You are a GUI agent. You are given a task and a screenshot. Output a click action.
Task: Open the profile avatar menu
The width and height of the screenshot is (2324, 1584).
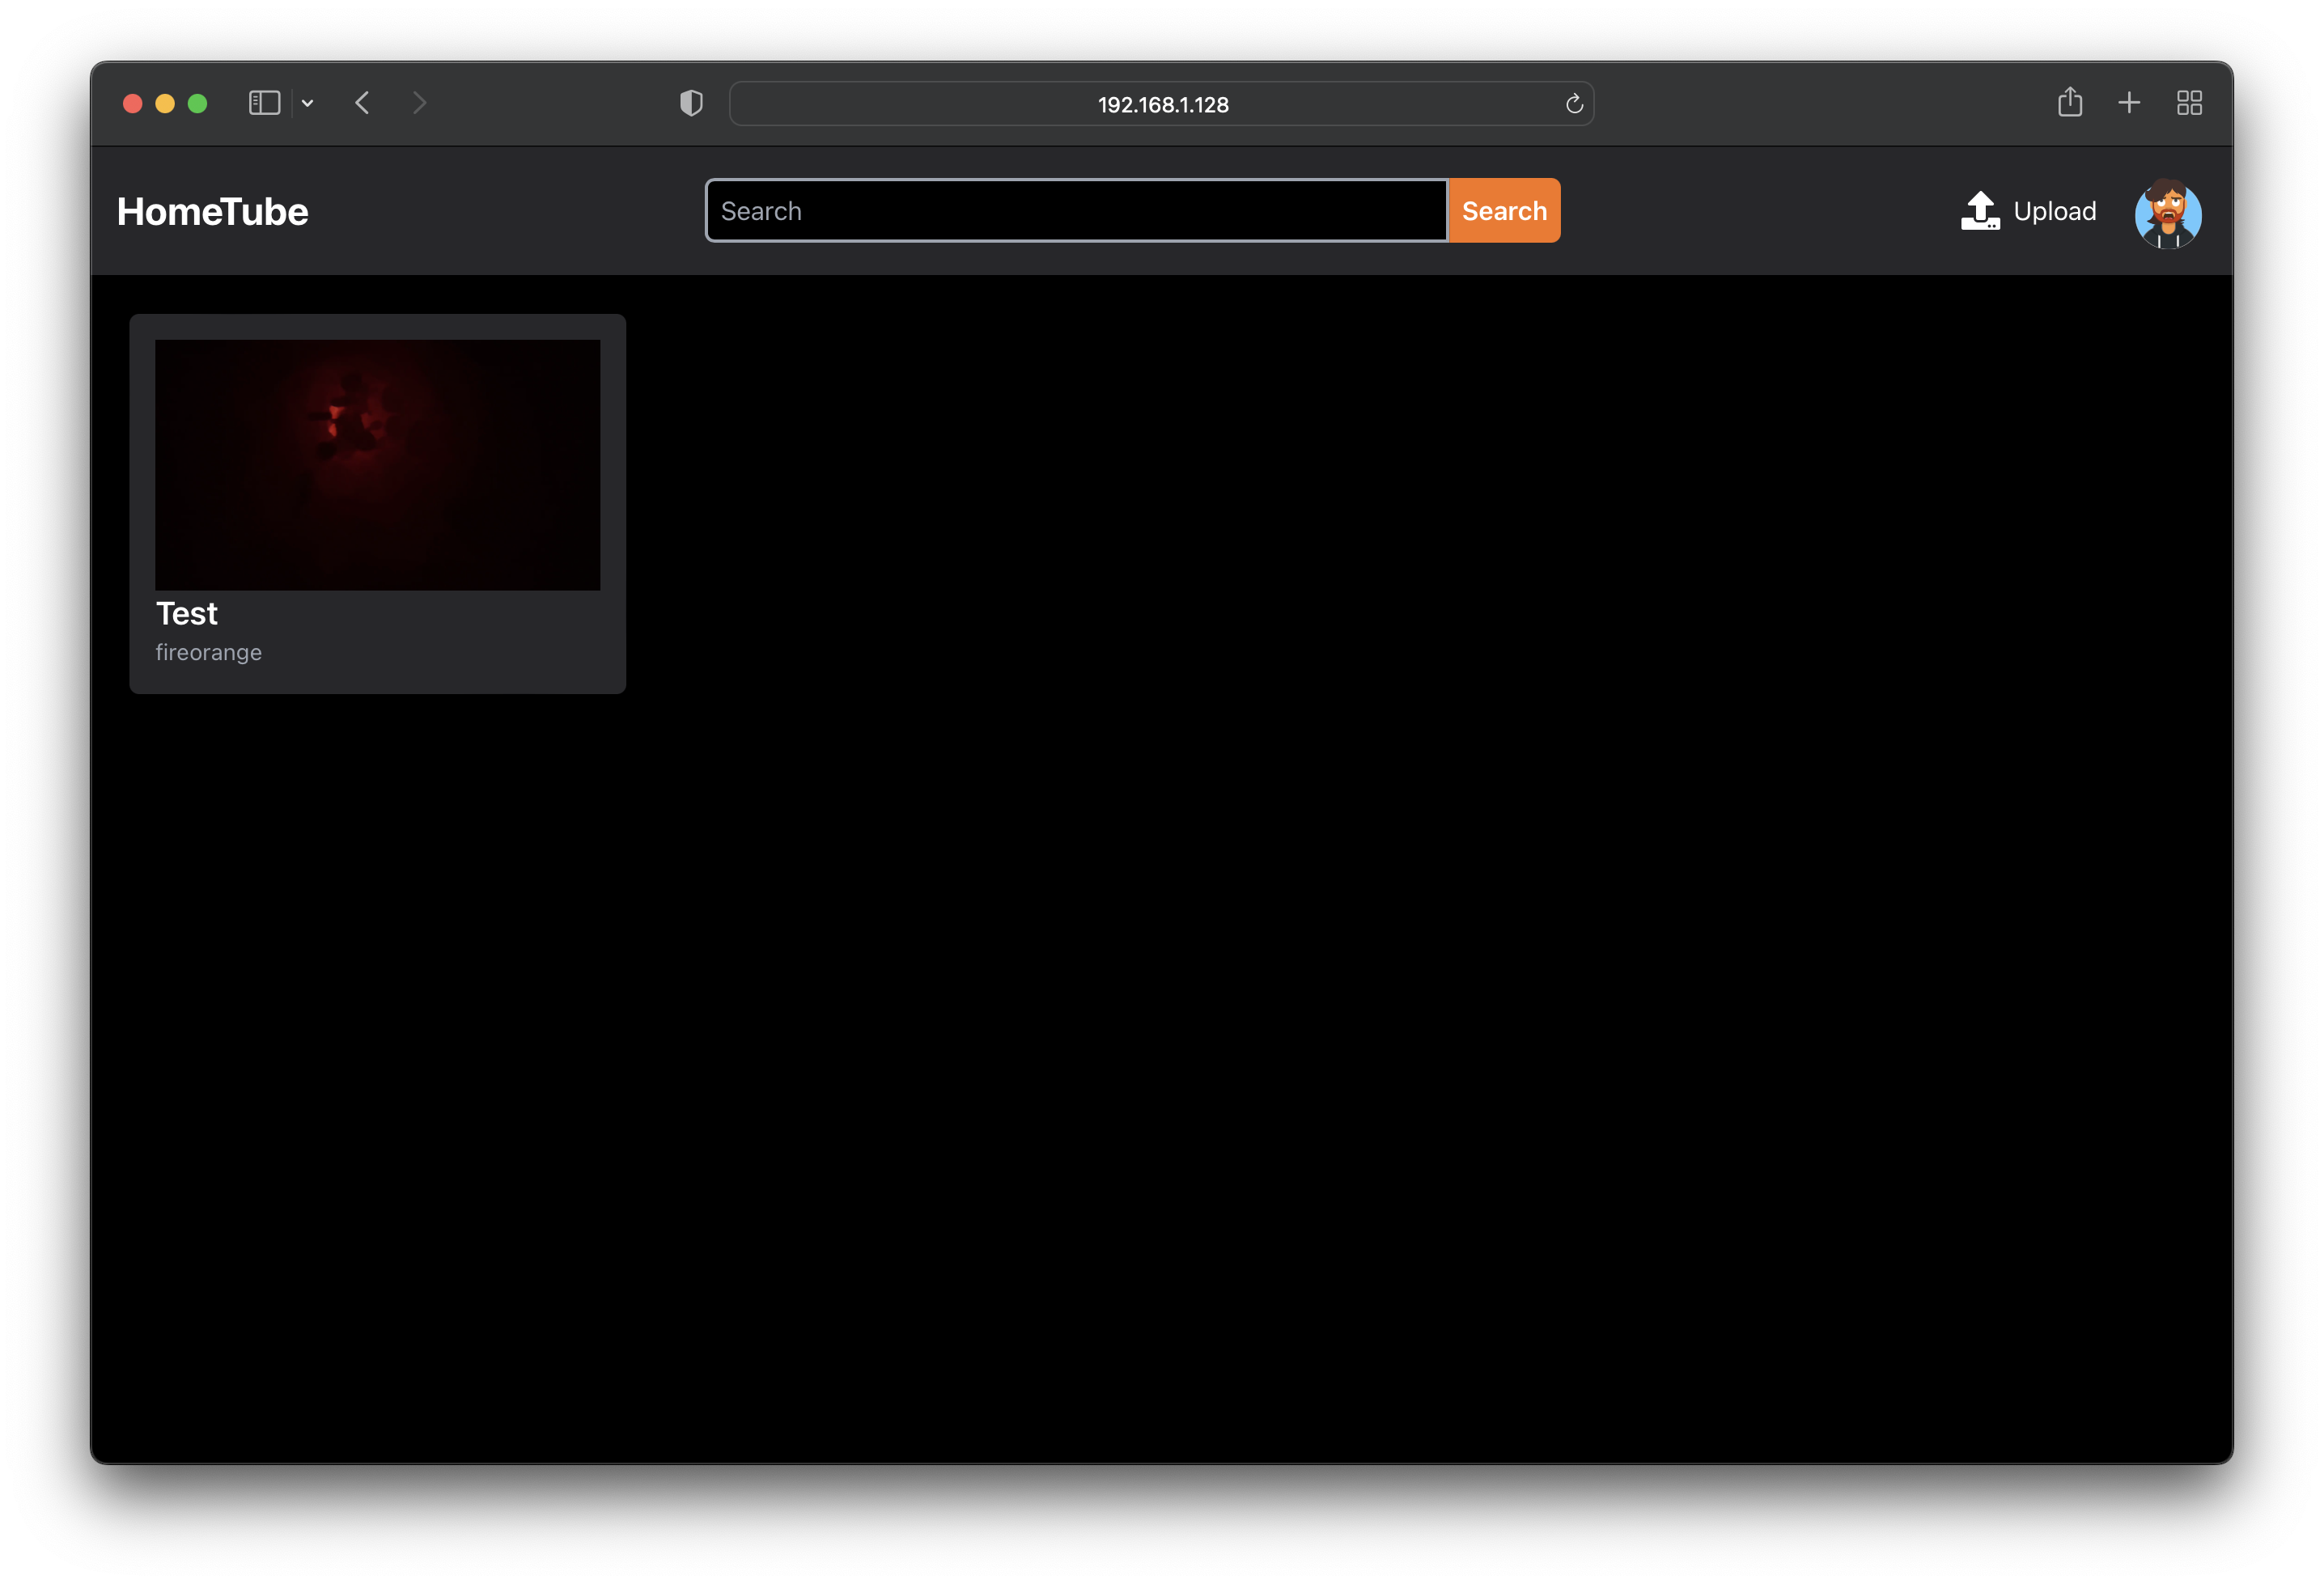tap(2168, 212)
